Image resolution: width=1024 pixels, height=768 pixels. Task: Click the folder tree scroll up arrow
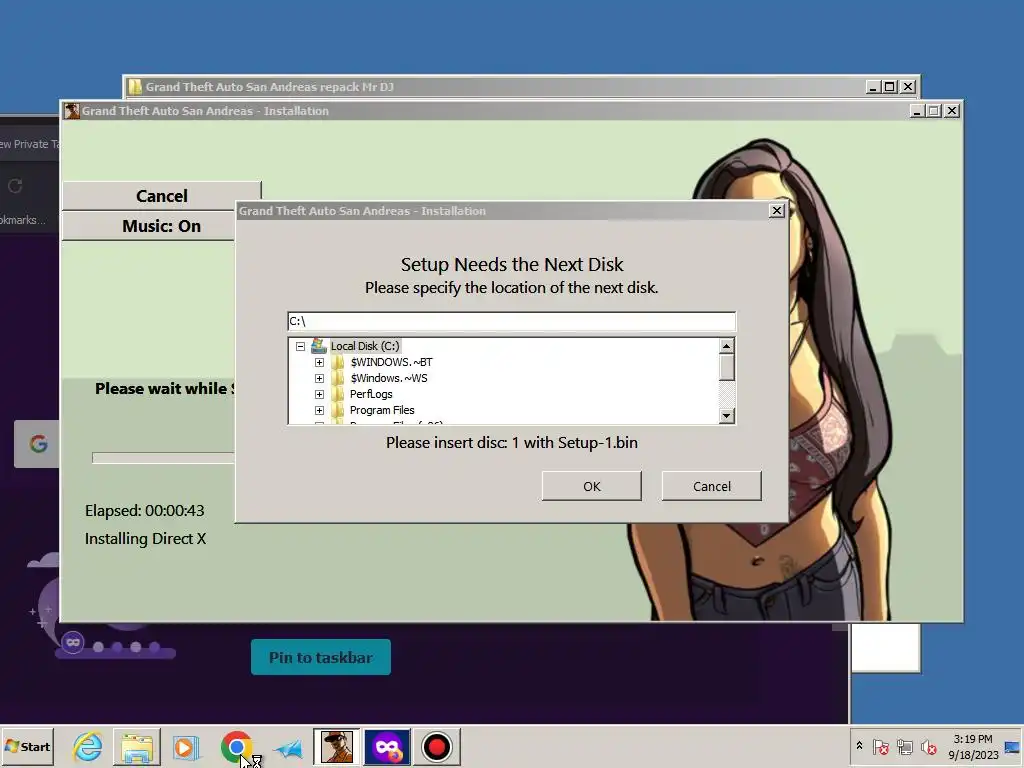pos(727,345)
